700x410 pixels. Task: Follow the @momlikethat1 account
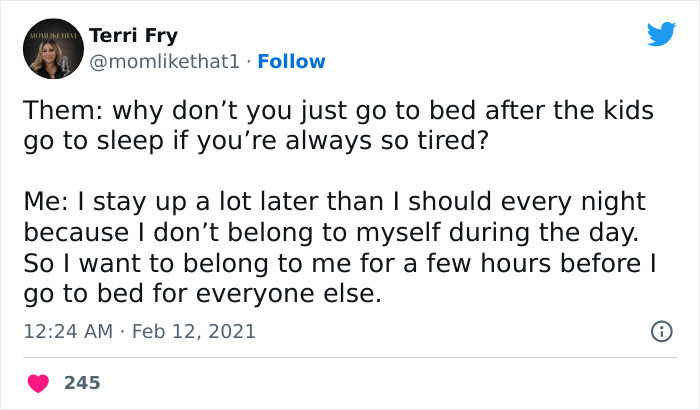tap(291, 61)
